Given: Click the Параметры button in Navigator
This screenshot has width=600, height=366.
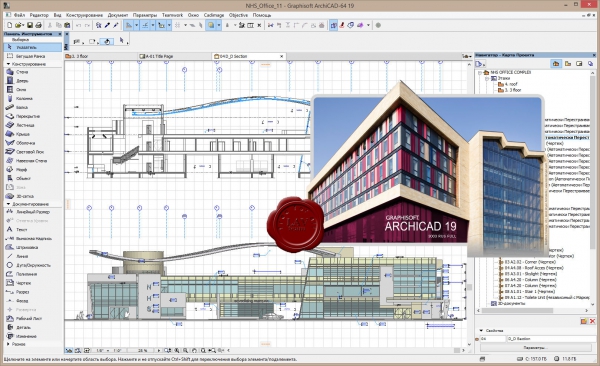Looking at the screenshot, I should pos(535,348).
